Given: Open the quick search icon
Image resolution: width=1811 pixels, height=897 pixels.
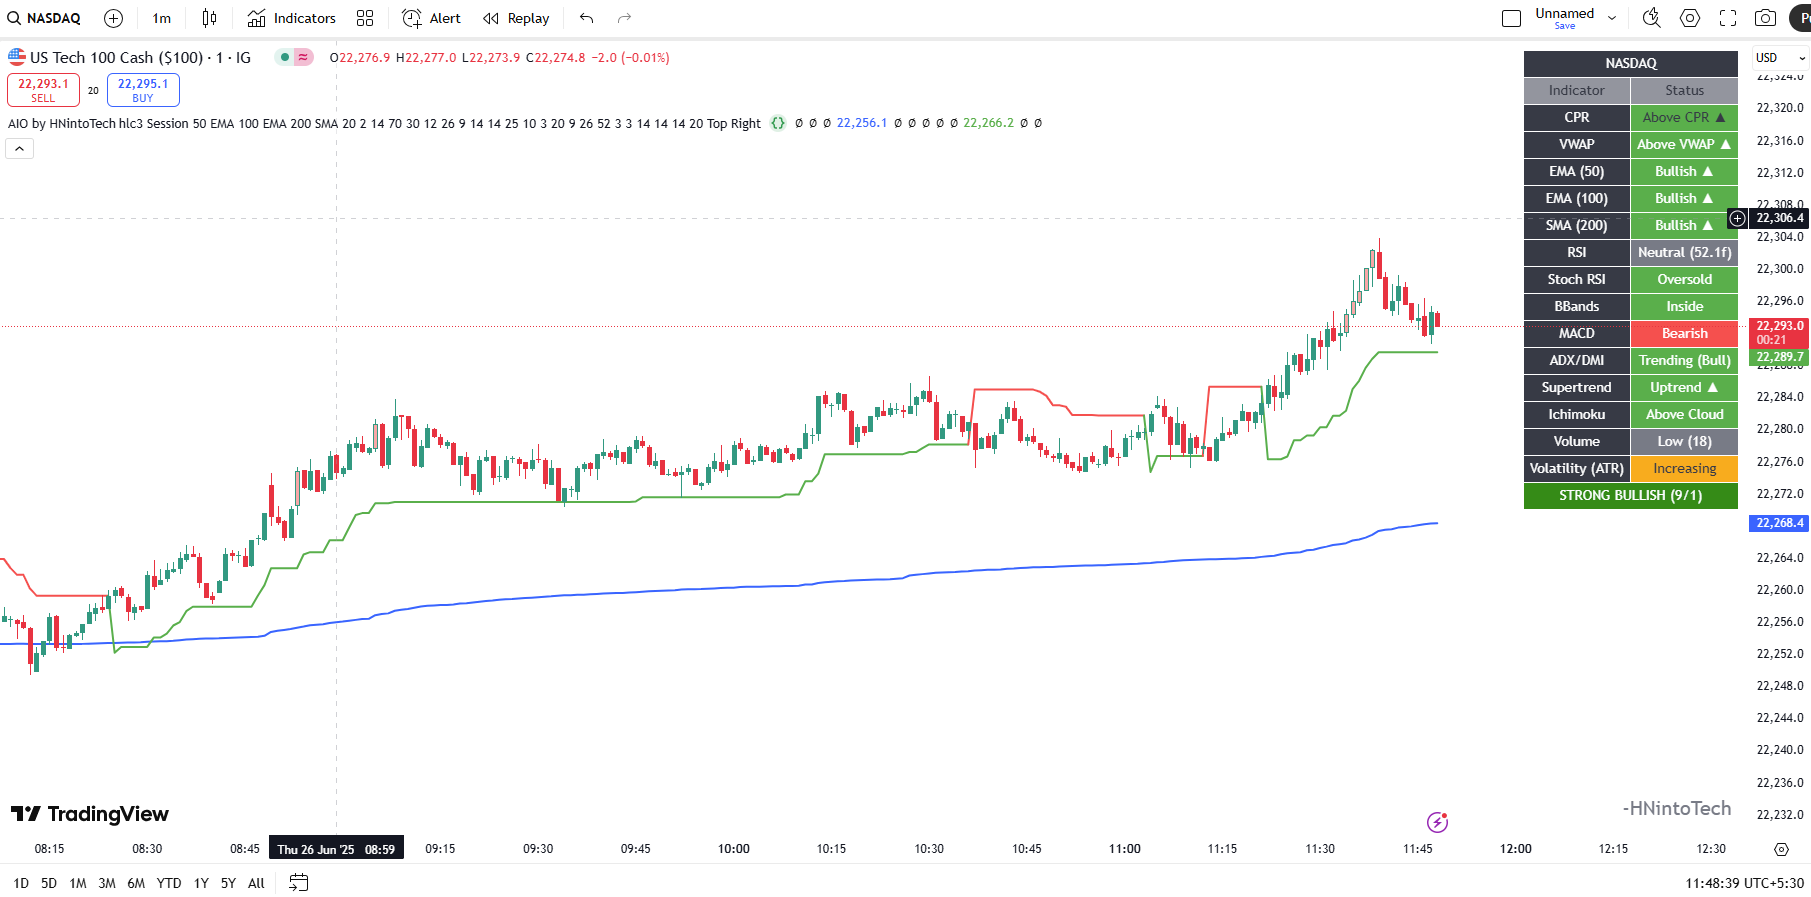Looking at the screenshot, I should pos(1651,18).
